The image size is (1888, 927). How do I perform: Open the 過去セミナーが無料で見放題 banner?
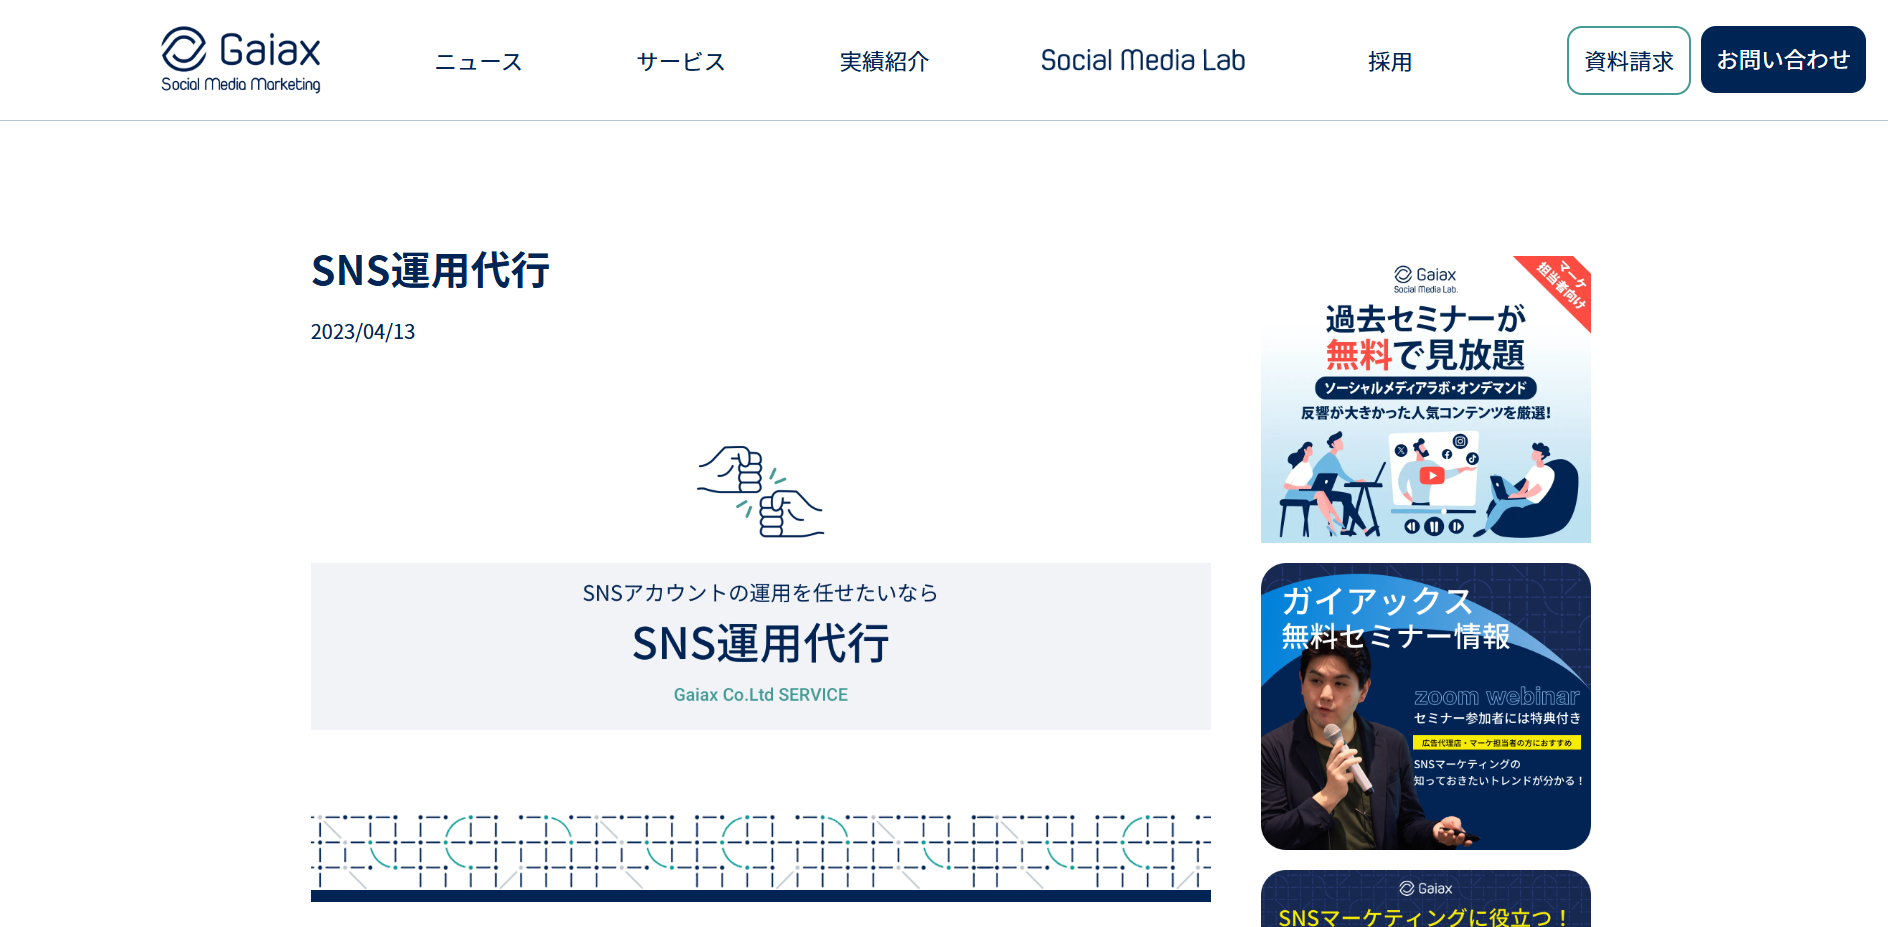[x=1426, y=399]
